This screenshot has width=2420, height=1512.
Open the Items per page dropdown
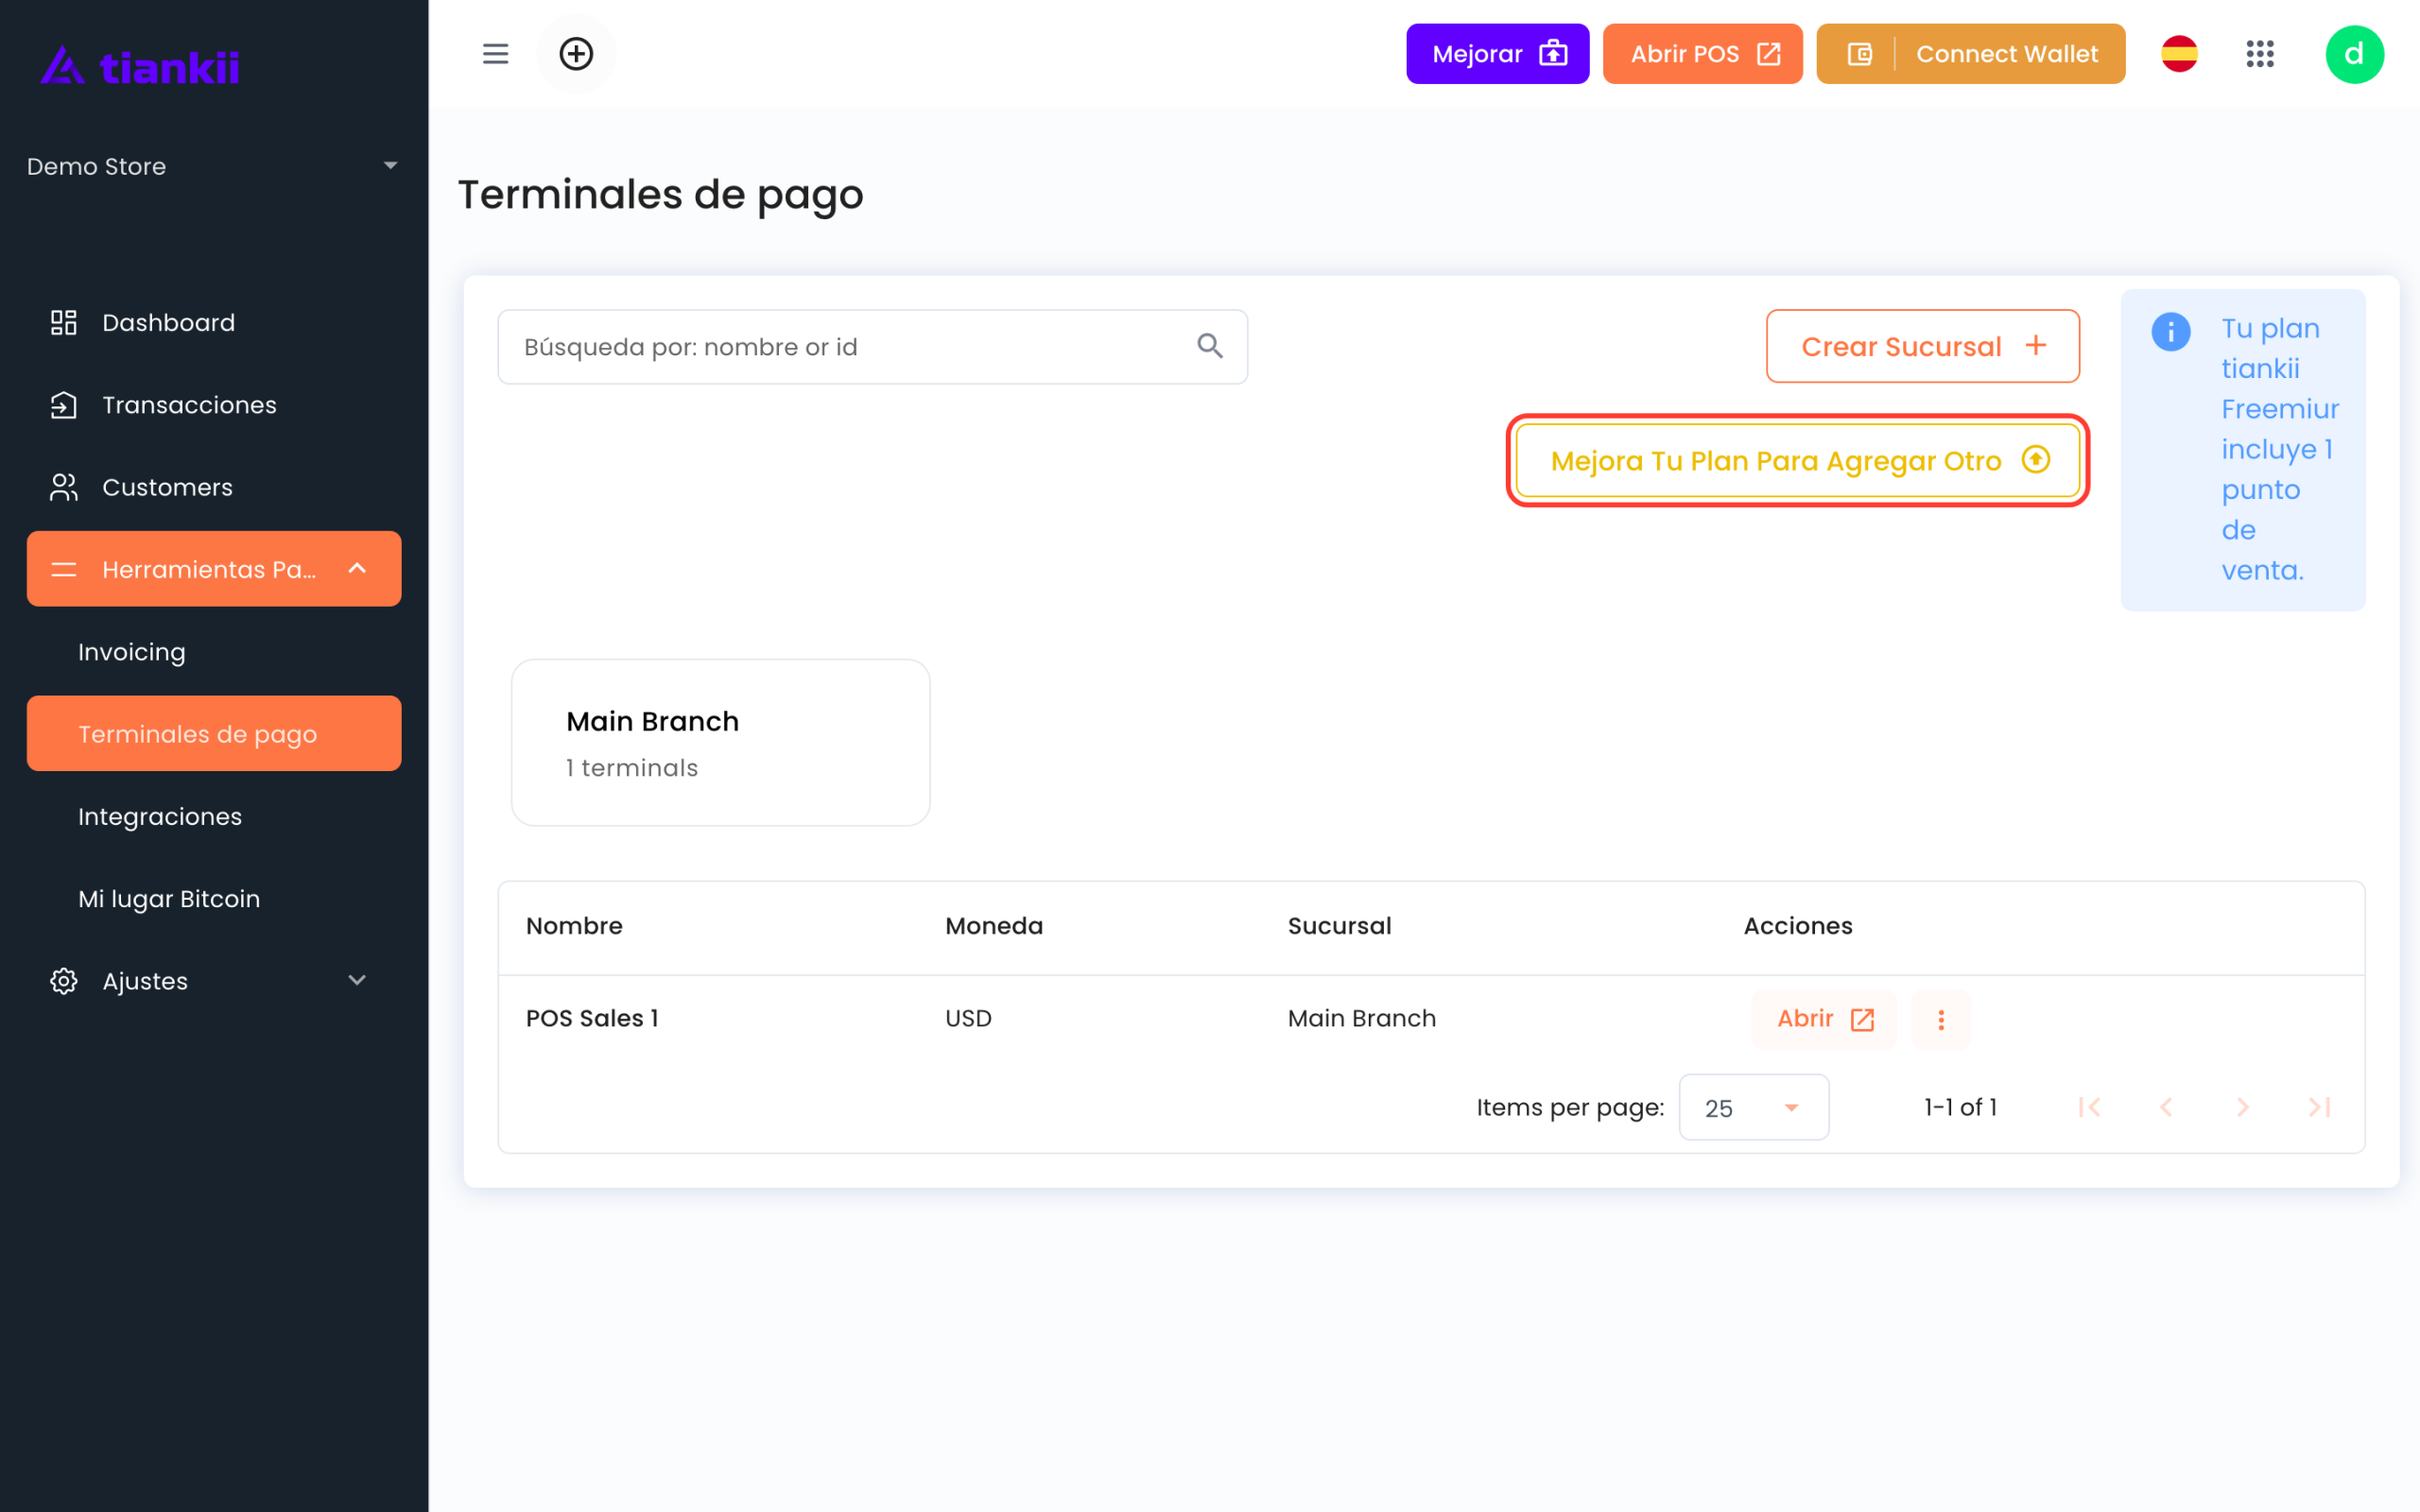click(x=1753, y=1107)
